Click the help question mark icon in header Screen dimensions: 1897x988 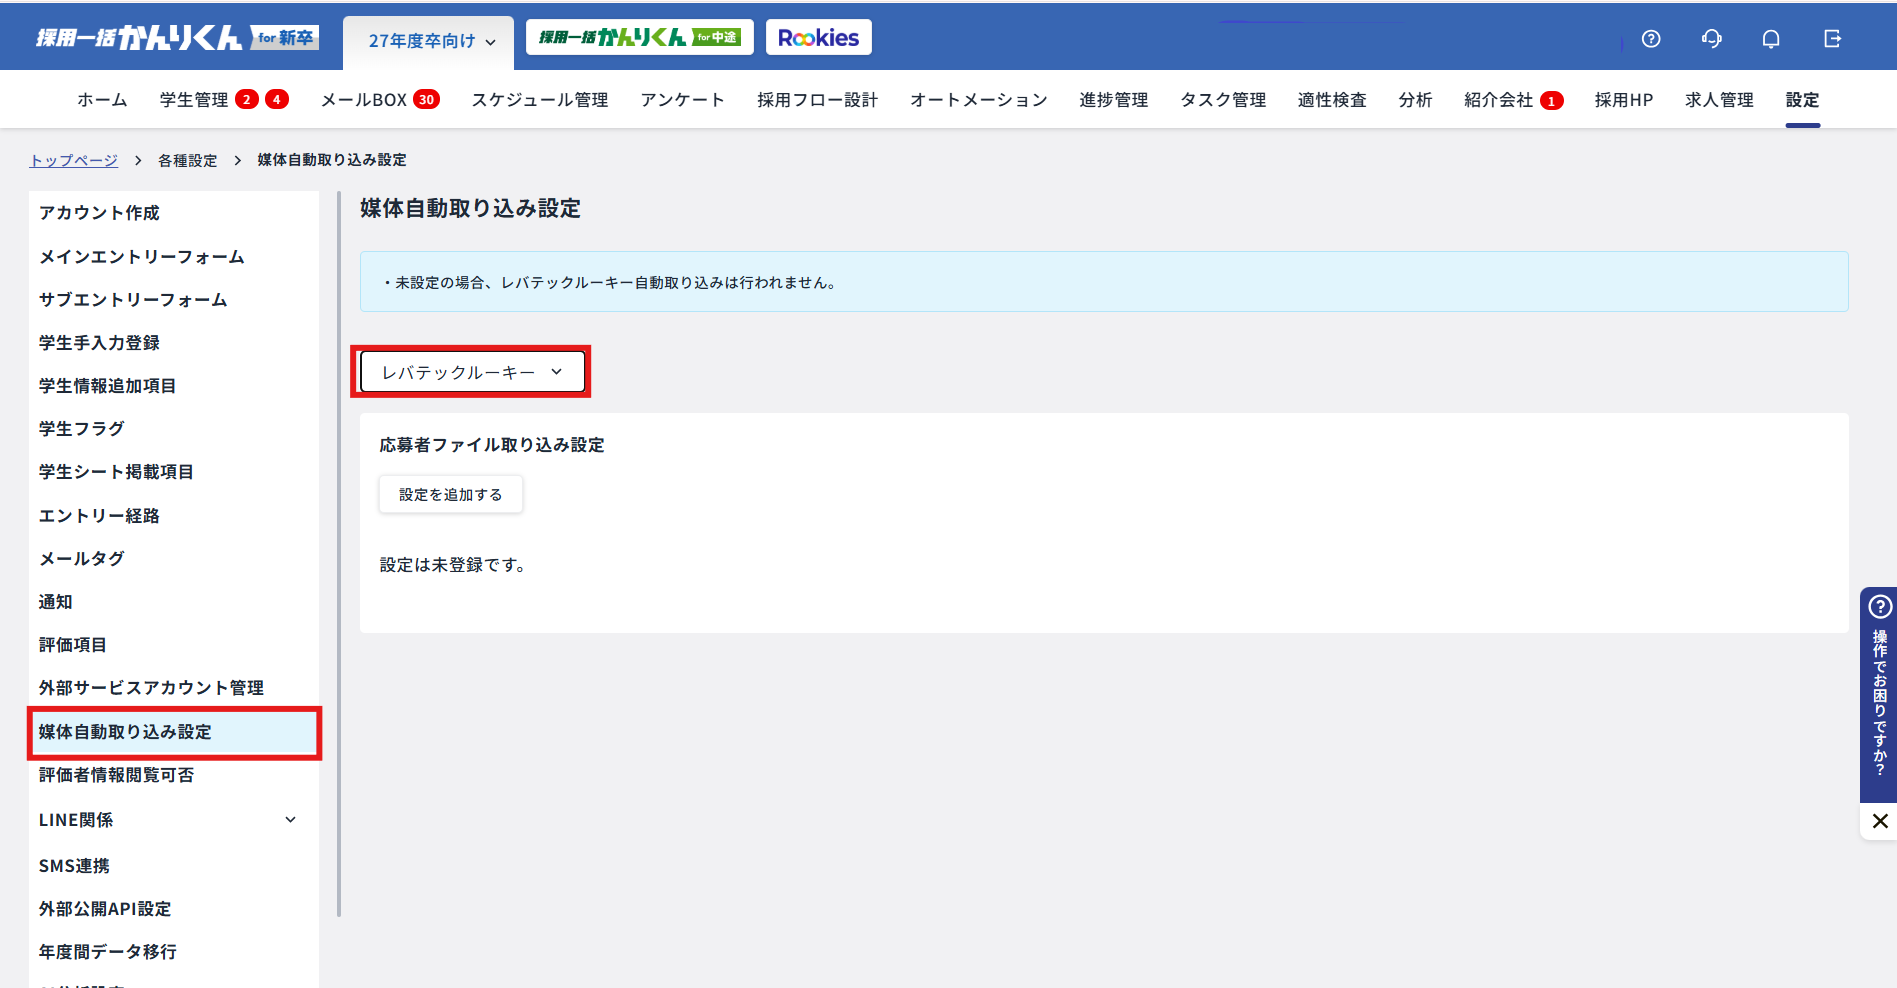coord(1651,39)
